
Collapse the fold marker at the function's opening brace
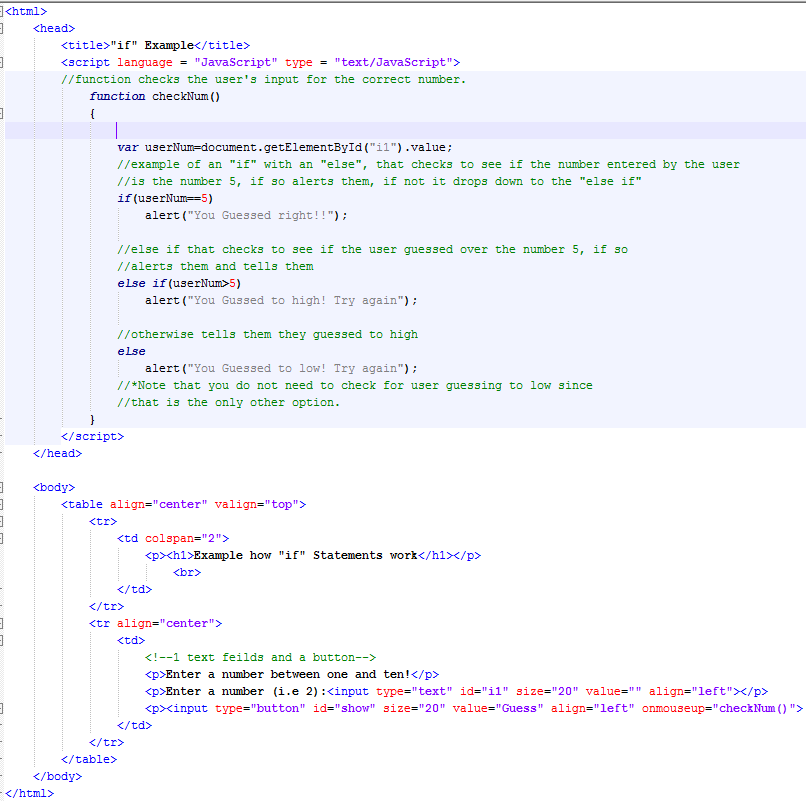pos(1,113)
